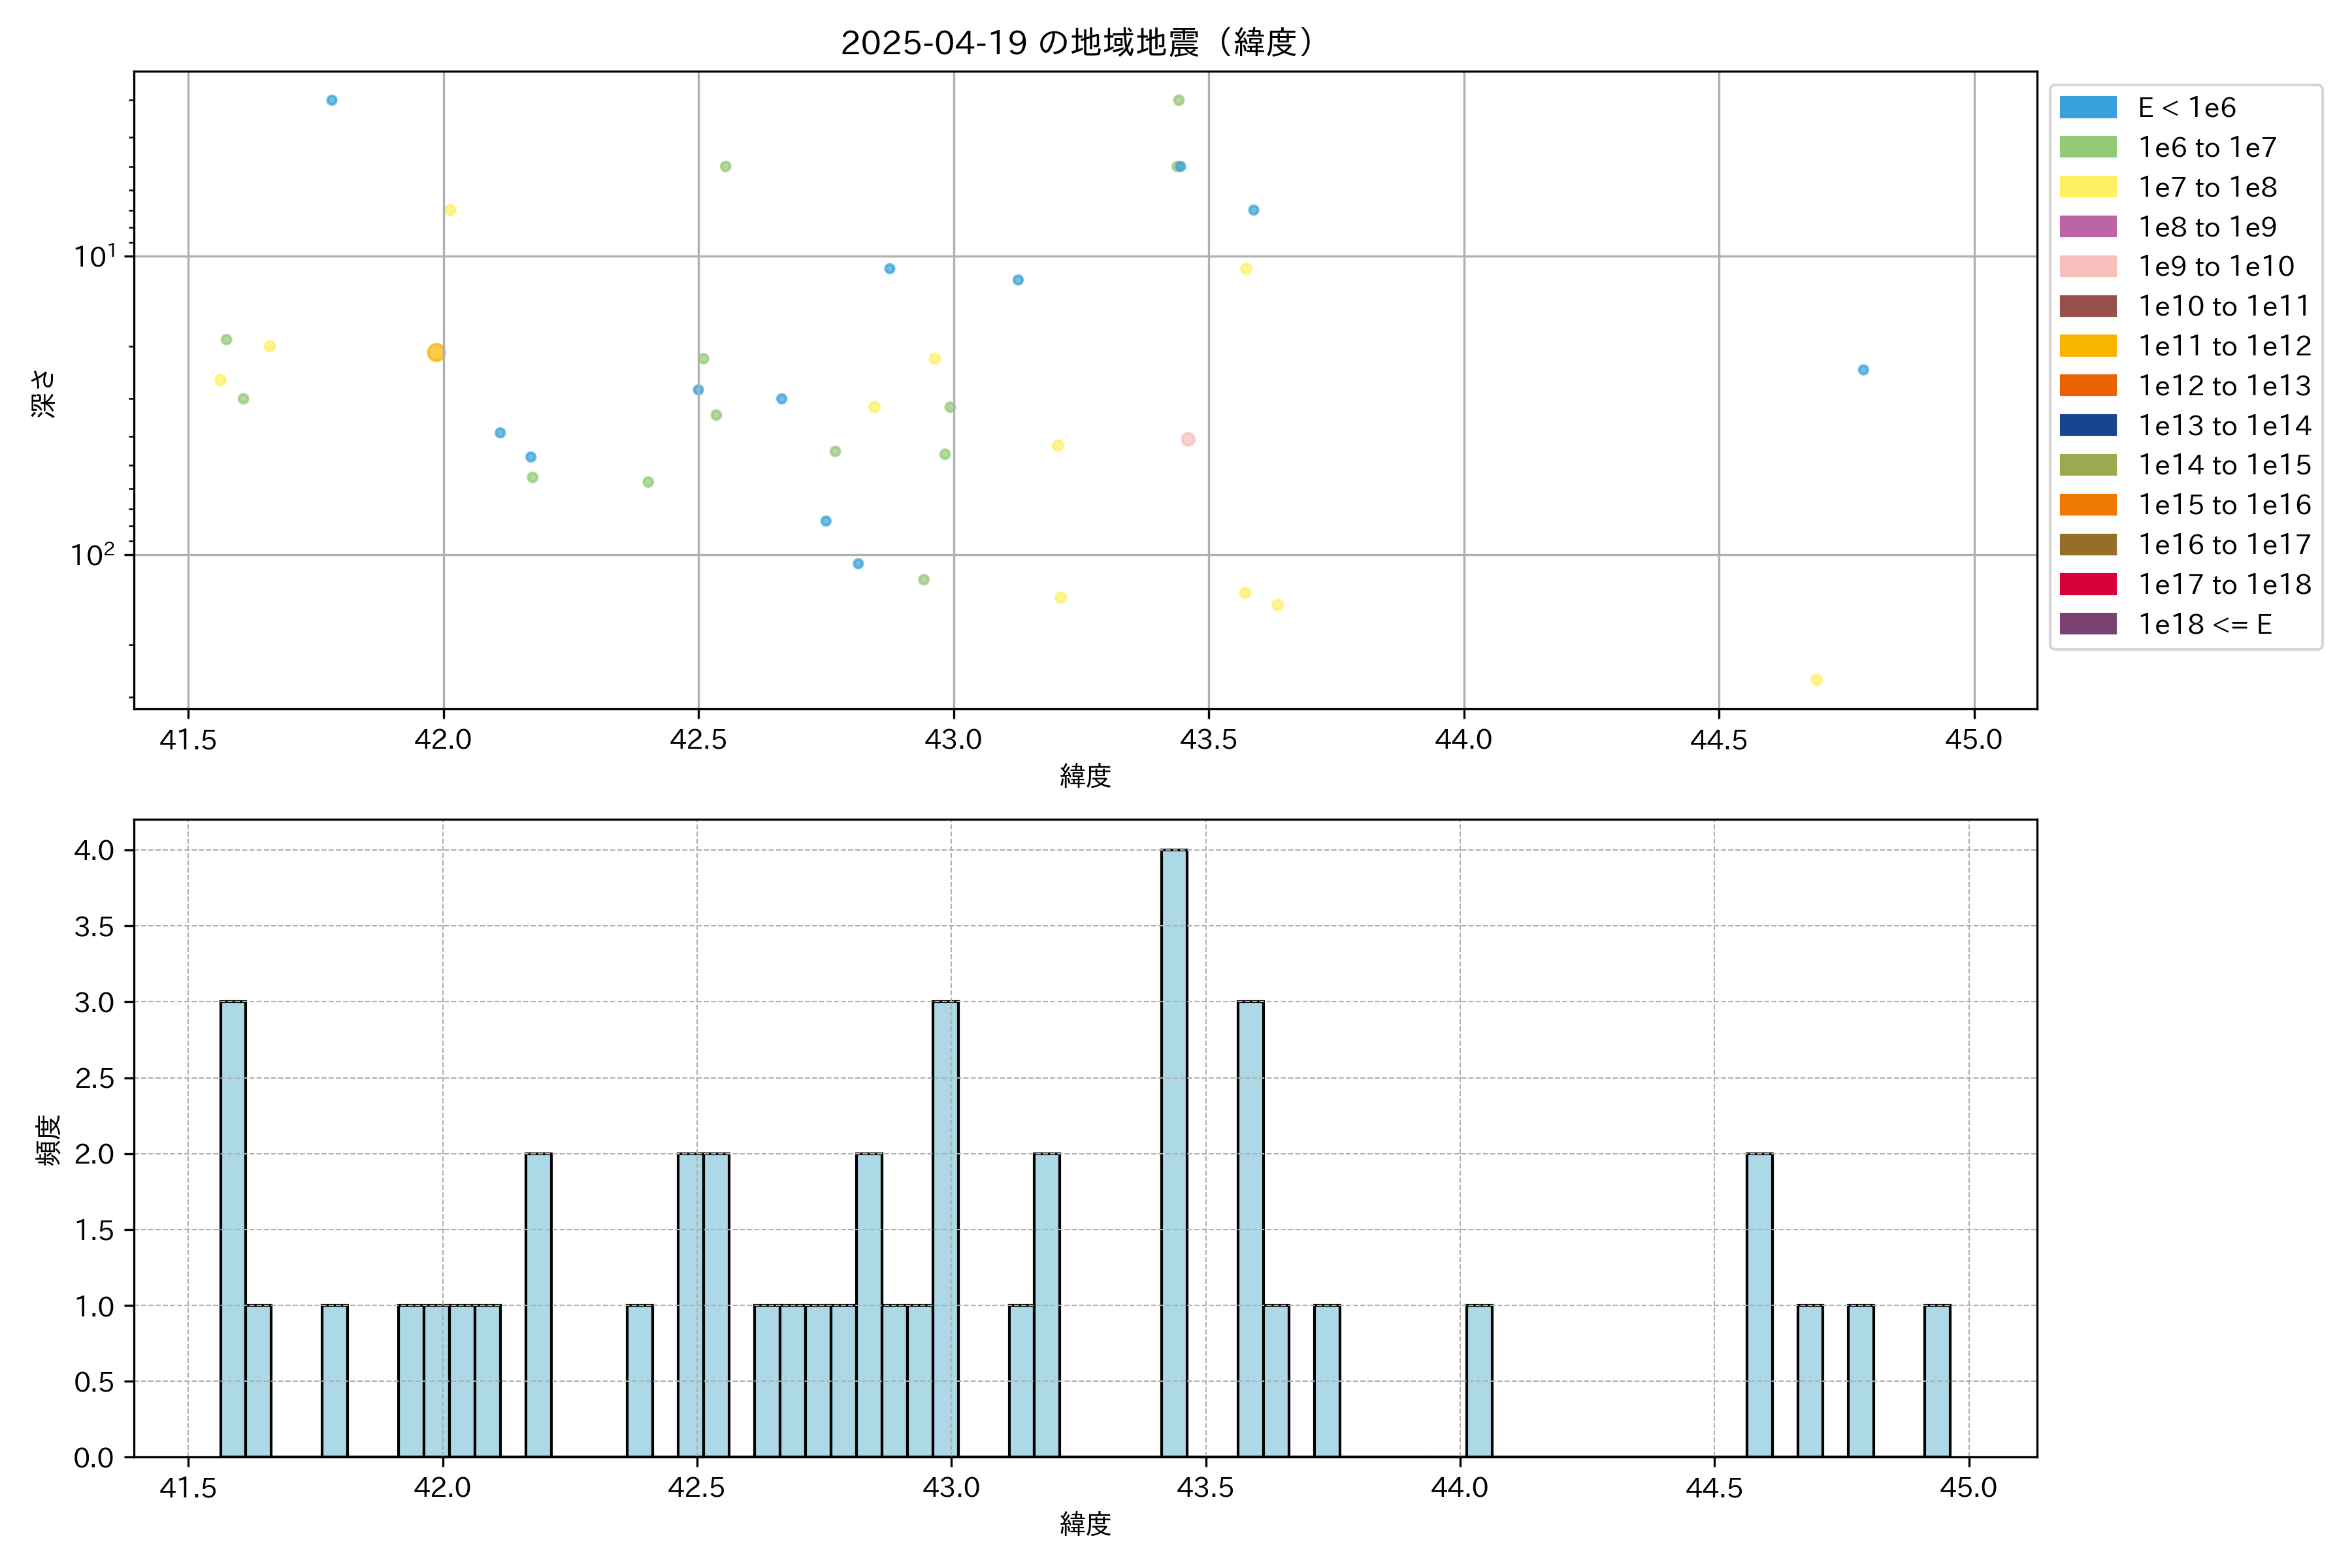Click the 緯度 label under the scatter plot

click(1085, 775)
